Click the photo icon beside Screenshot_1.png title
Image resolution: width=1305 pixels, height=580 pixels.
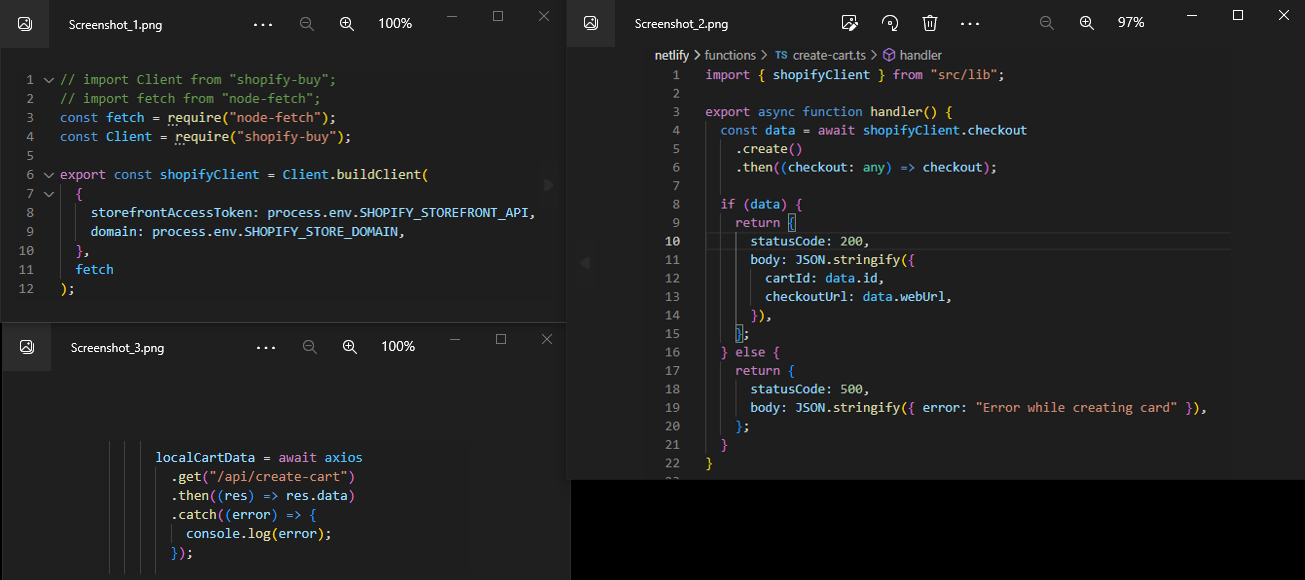tap(25, 23)
